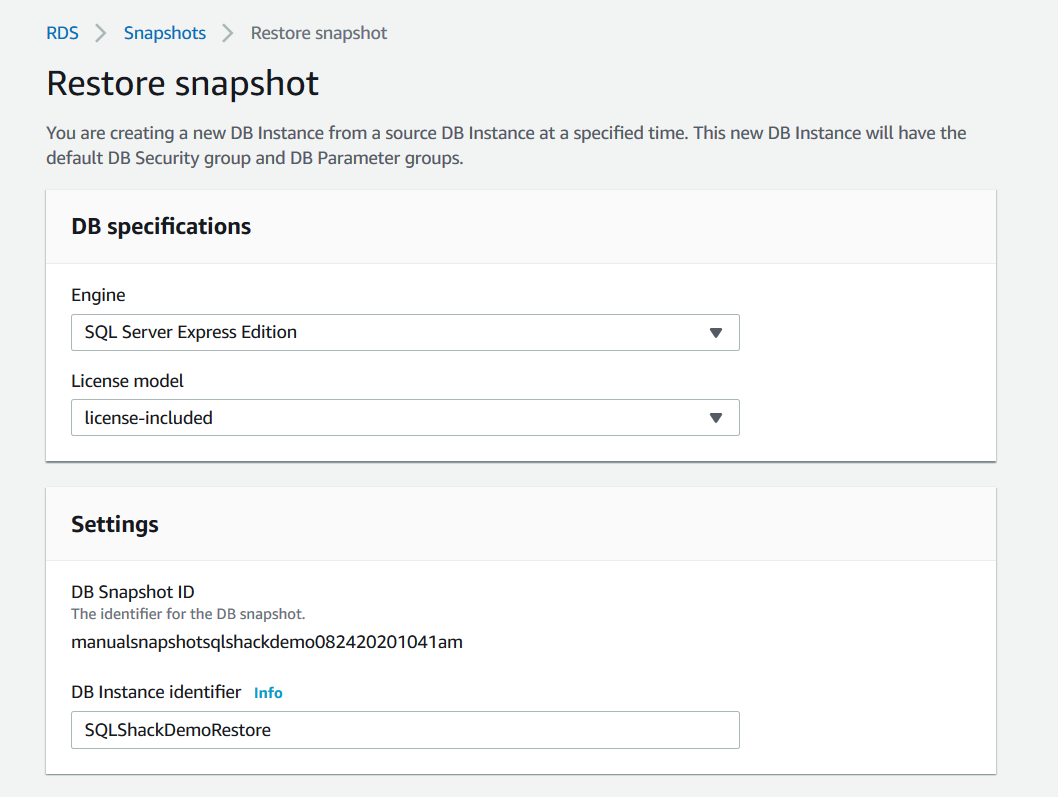Click the DB specifications section header
The height and width of the screenshot is (797, 1058).
(161, 227)
